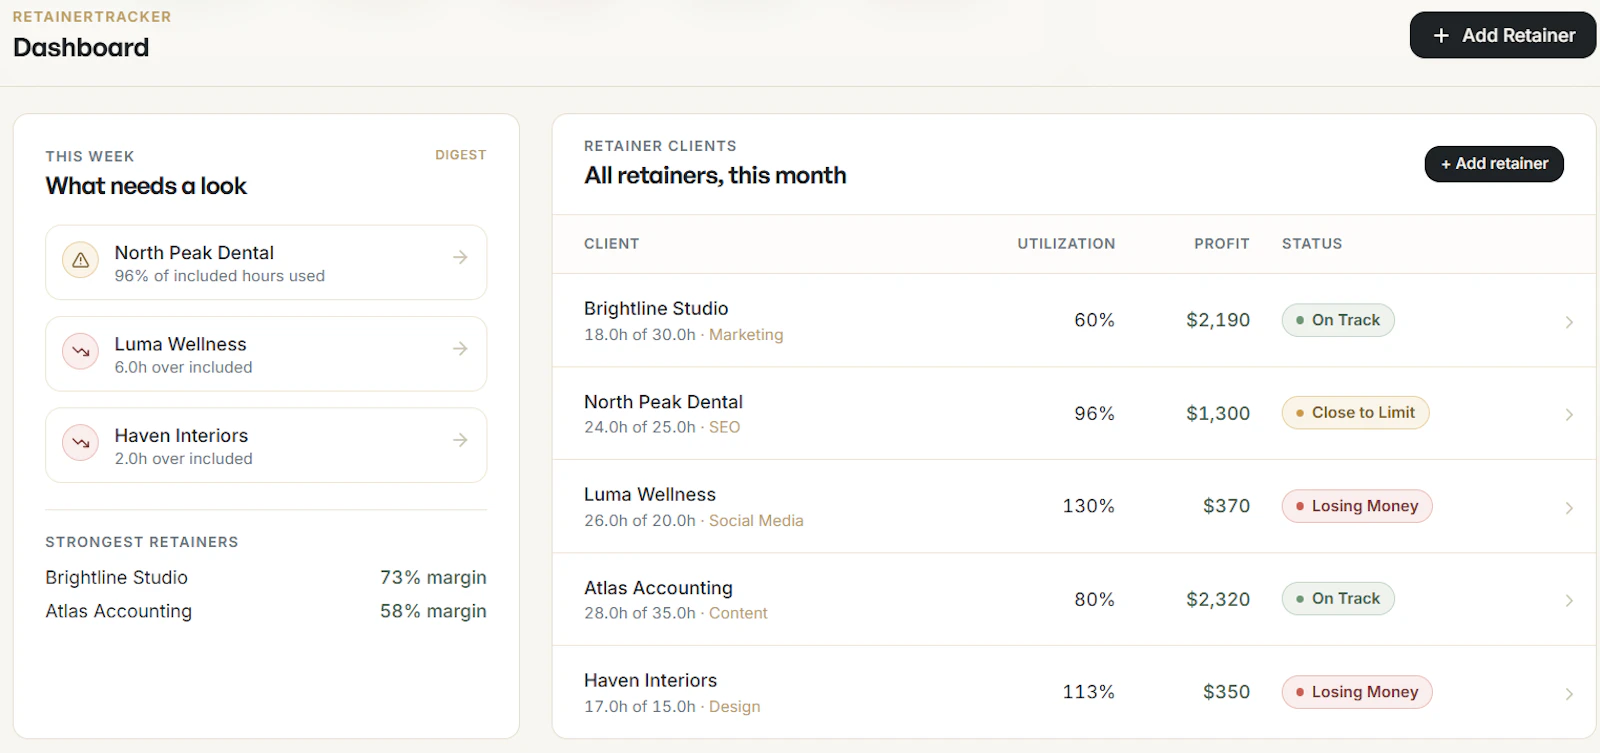Click the UTILIZATION column header
This screenshot has height=753, width=1600.
click(x=1066, y=244)
